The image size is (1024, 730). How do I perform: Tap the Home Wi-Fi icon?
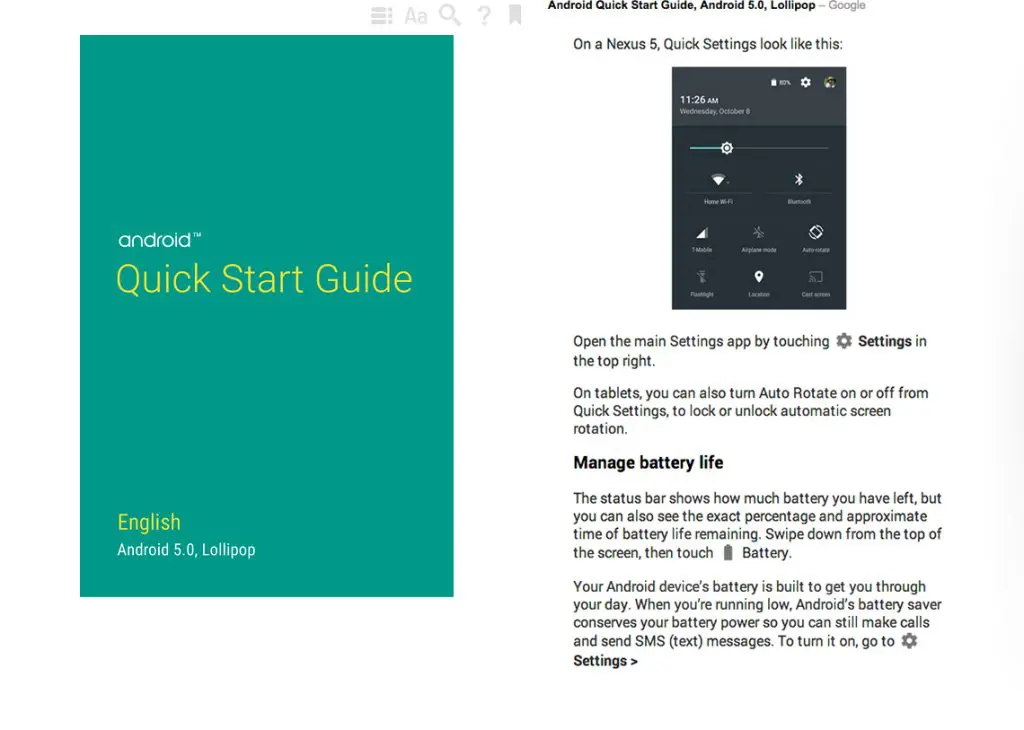[x=718, y=180]
